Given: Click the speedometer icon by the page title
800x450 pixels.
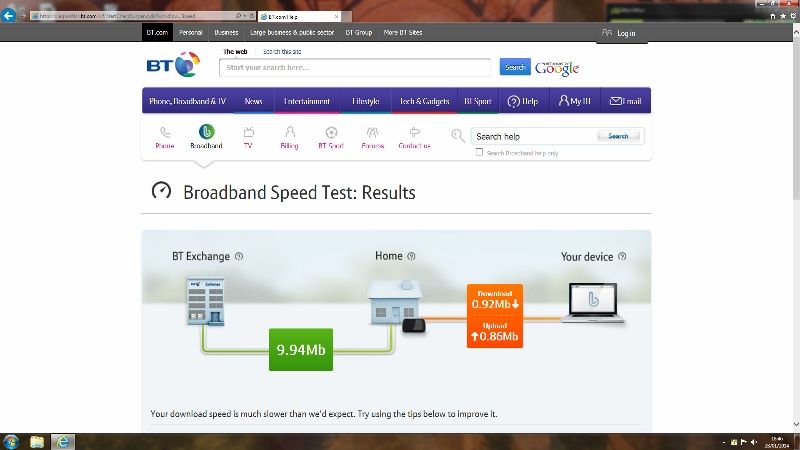Looking at the screenshot, I should 161,191.
